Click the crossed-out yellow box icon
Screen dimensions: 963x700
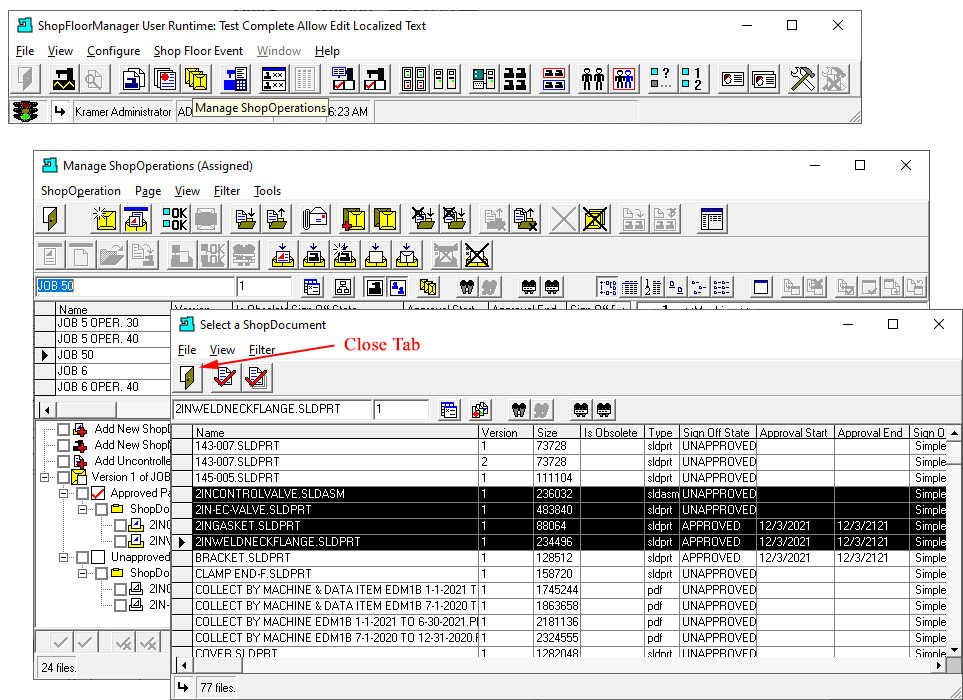pyautogui.click(x=595, y=219)
